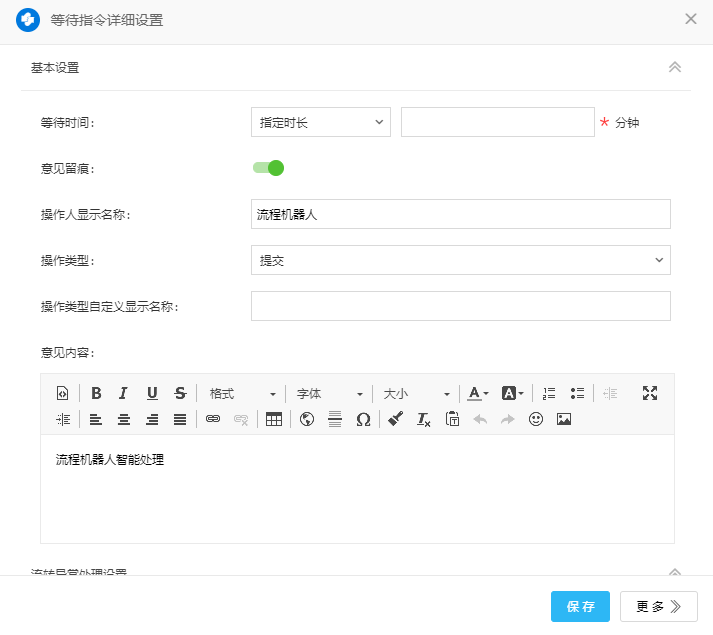Viewport: 713px width, 635px height.
Task: Toggle the 意见留痕 switch
Action: [x=269, y=168]
